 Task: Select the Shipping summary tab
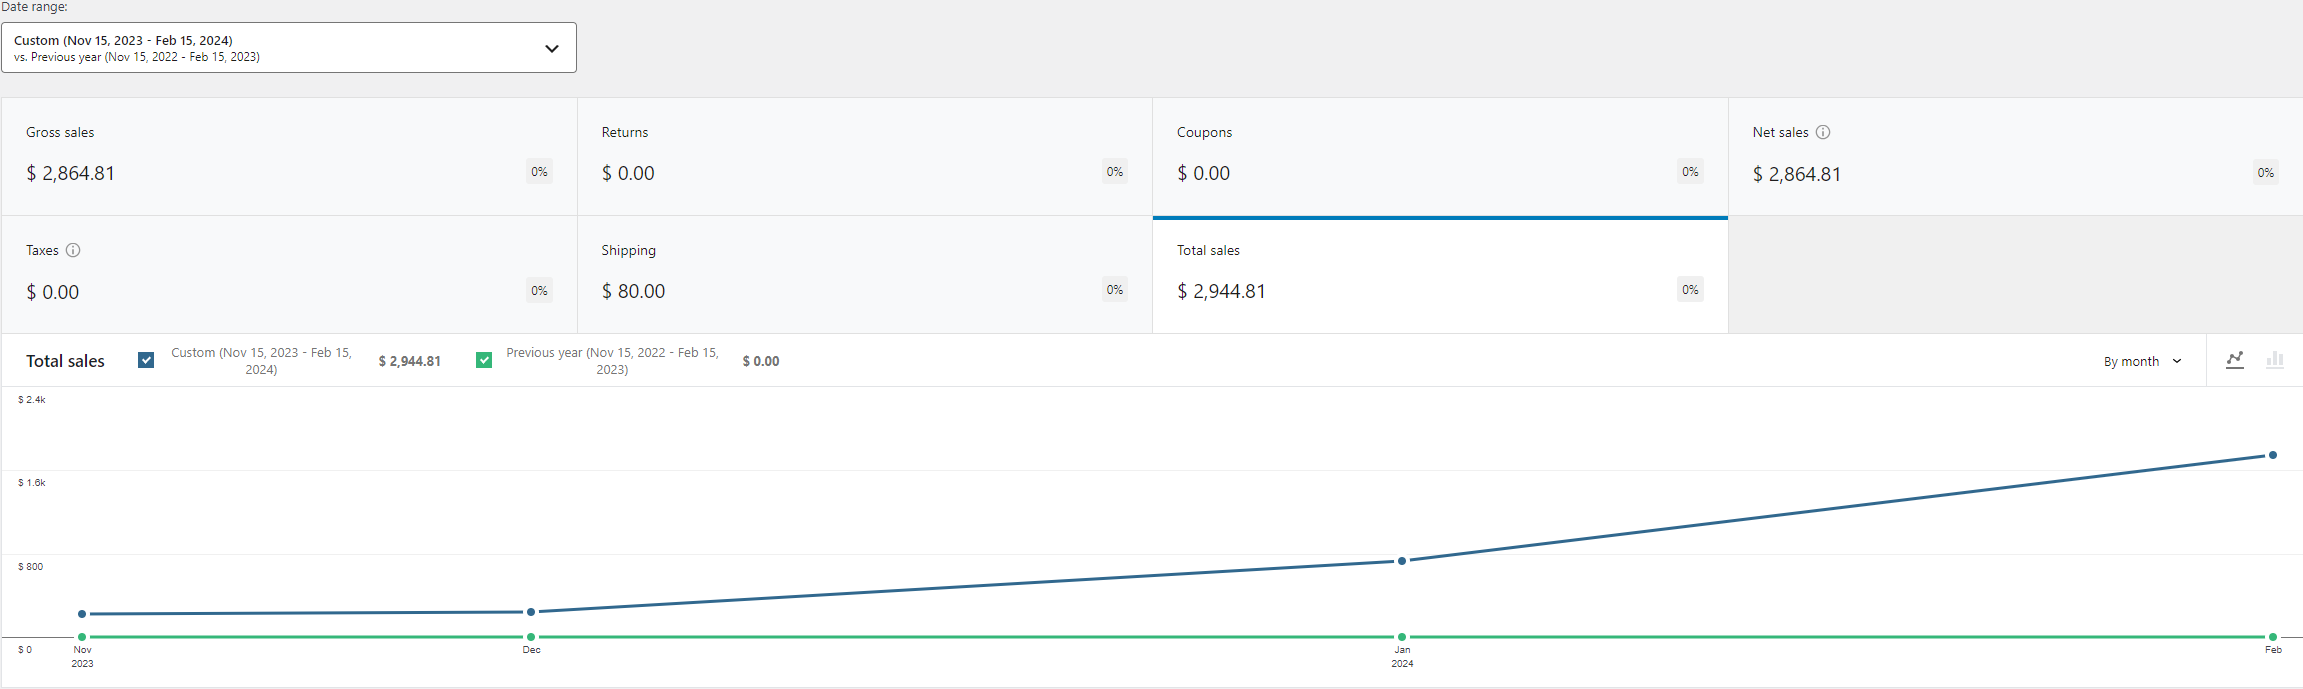864,274
